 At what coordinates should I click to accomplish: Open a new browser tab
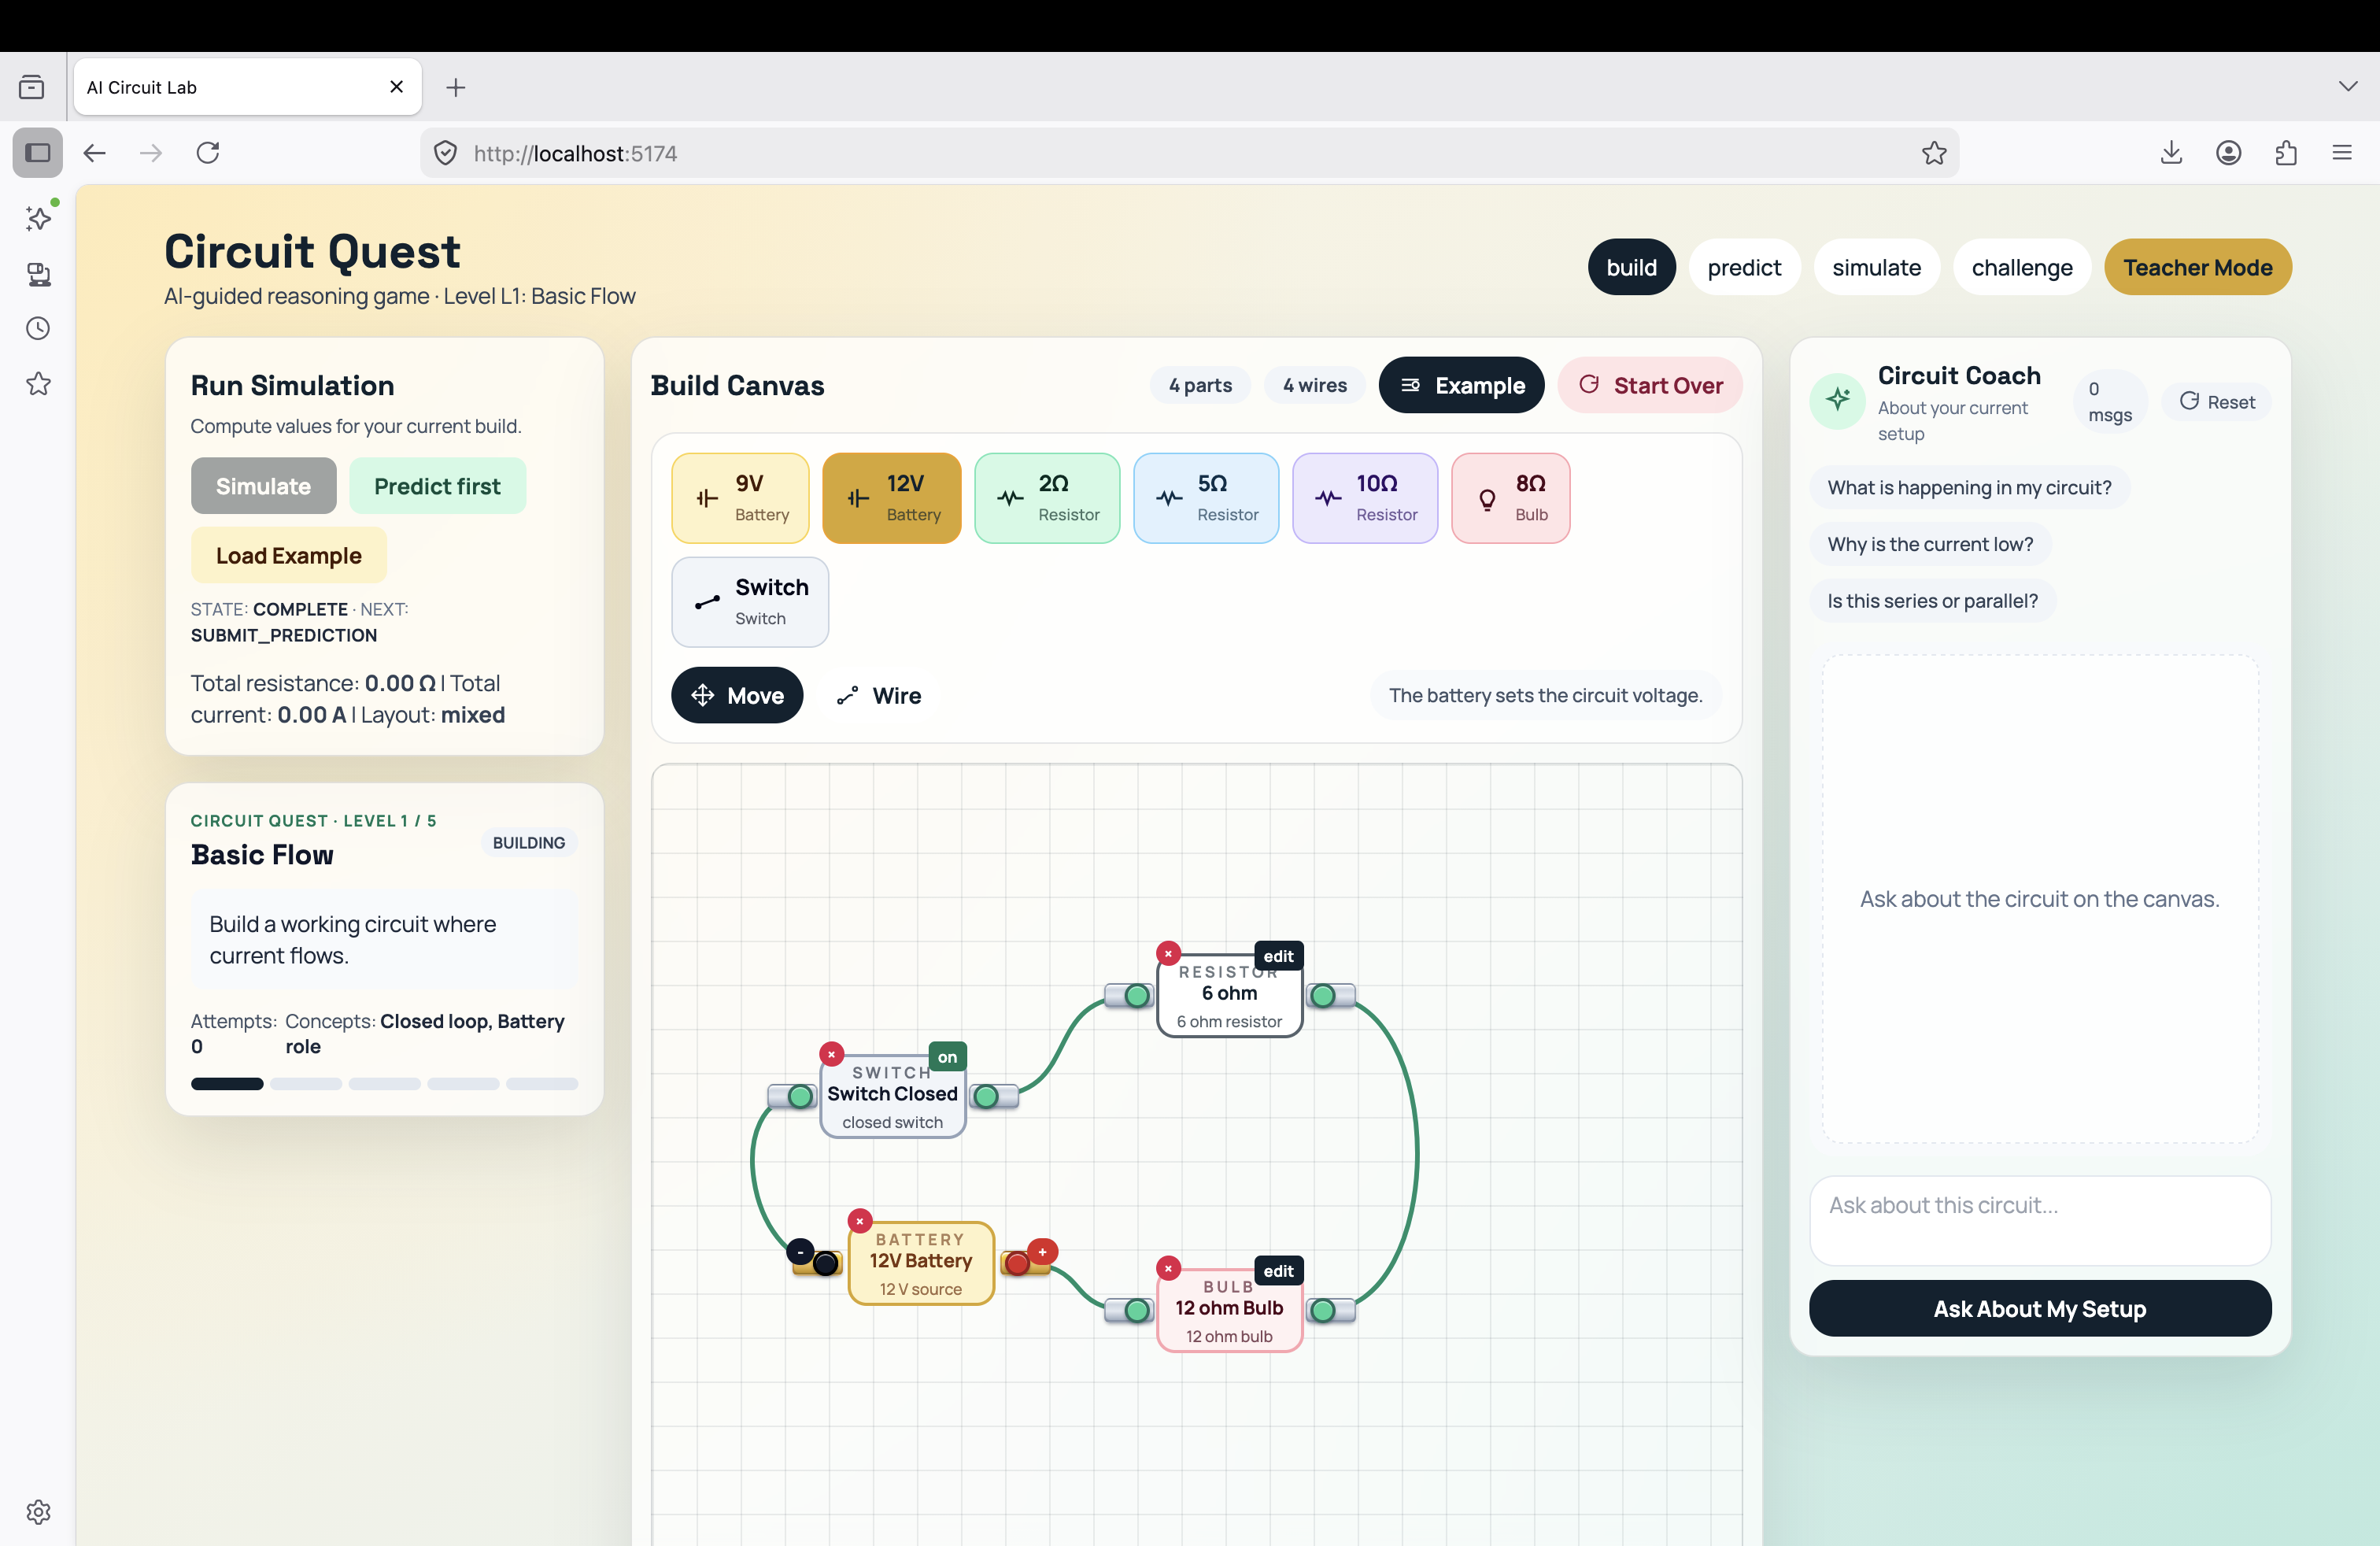click(x=456, y=87)
